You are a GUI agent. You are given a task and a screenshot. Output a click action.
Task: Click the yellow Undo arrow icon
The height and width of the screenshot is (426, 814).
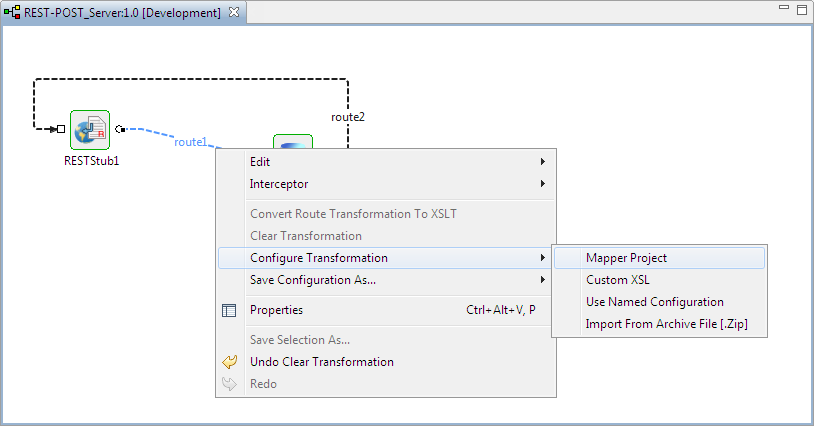(229, 362)
